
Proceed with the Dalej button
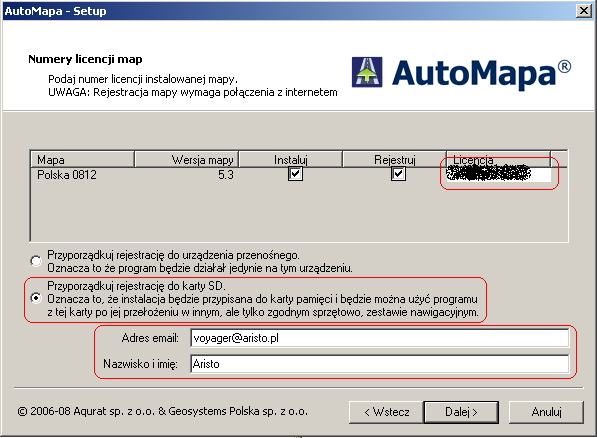461,412
